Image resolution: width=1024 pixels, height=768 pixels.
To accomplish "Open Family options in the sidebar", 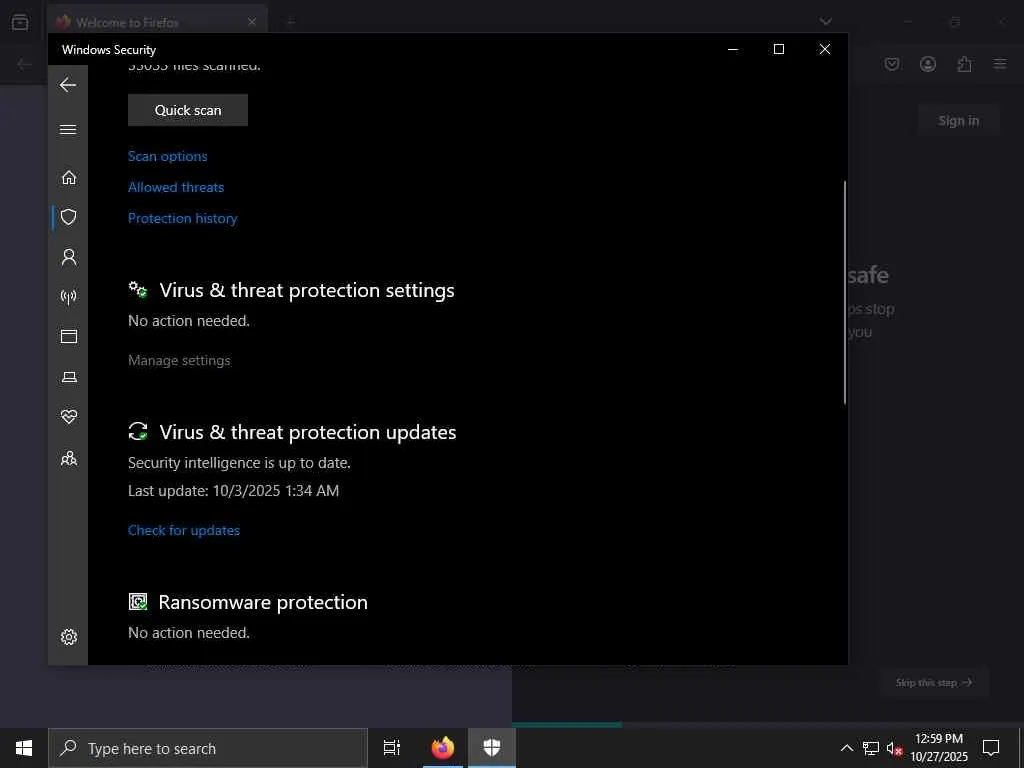I will [x=69, y=458].
